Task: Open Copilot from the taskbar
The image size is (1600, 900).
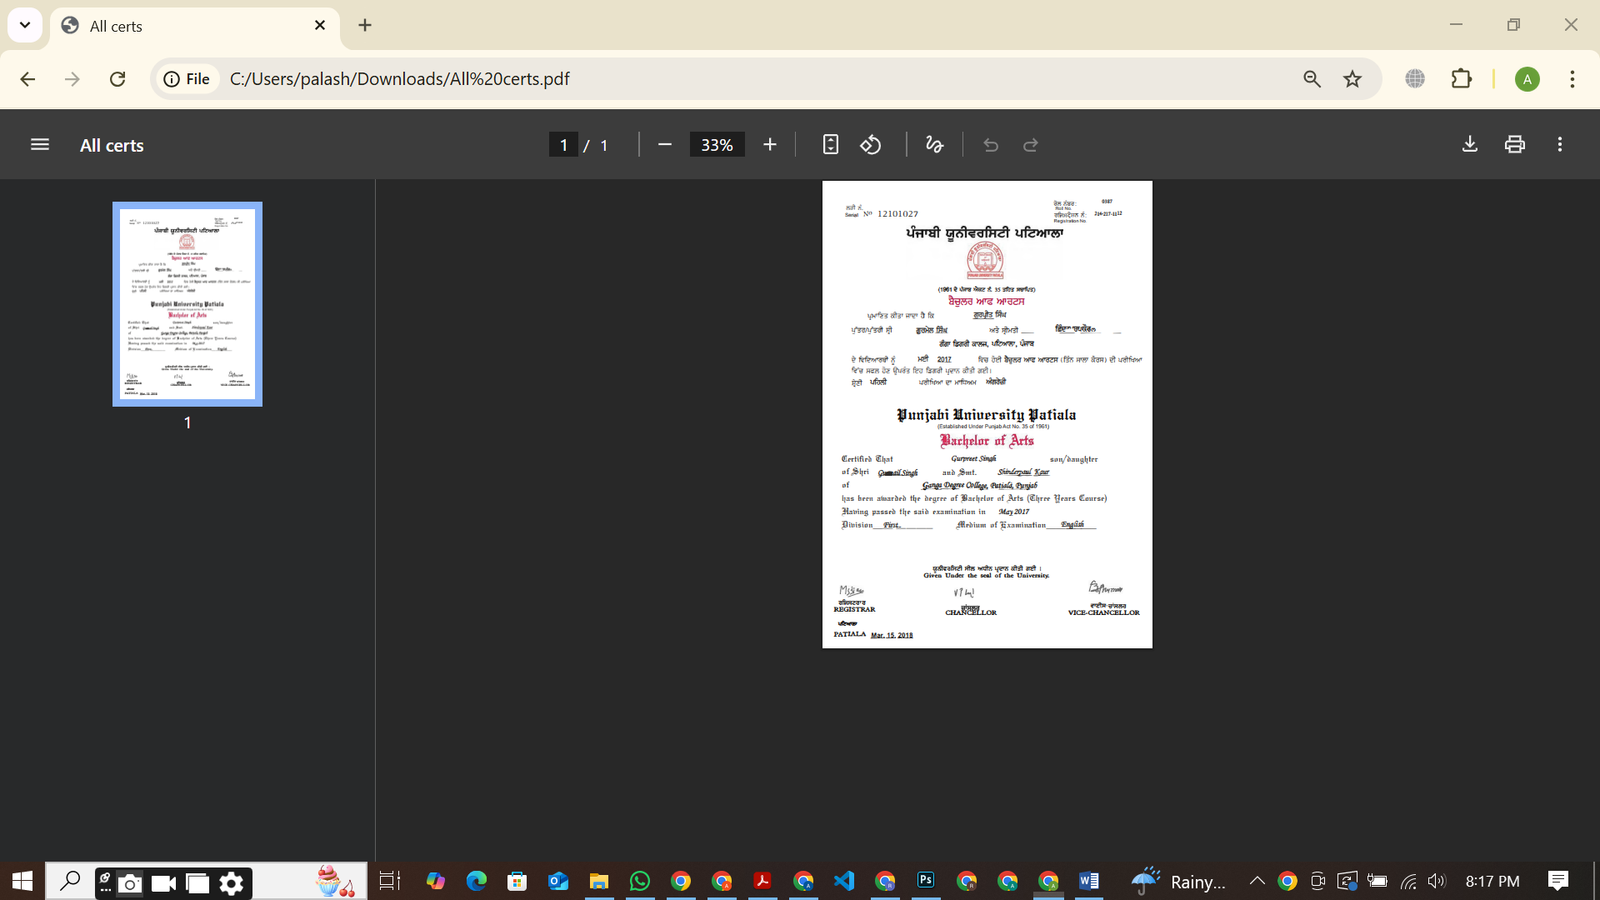Action: pyautogui.click(x=435, y=881)
